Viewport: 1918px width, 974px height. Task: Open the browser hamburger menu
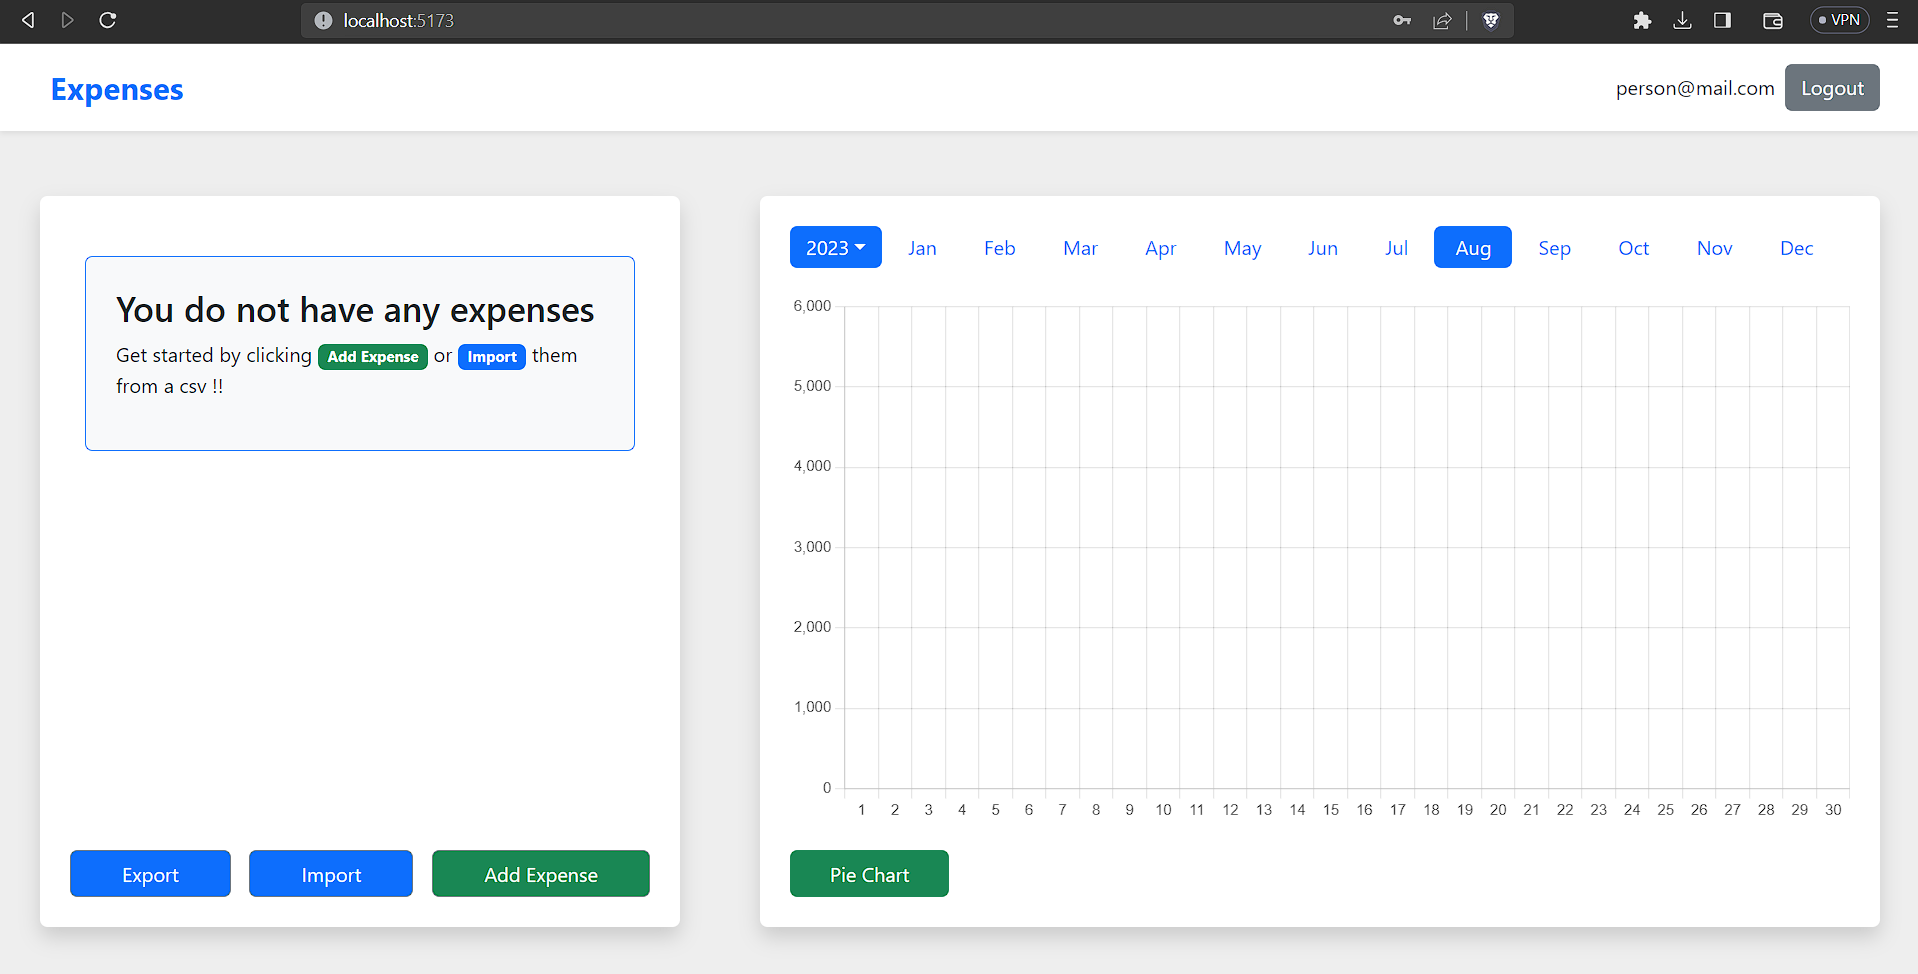point(1892,20)
